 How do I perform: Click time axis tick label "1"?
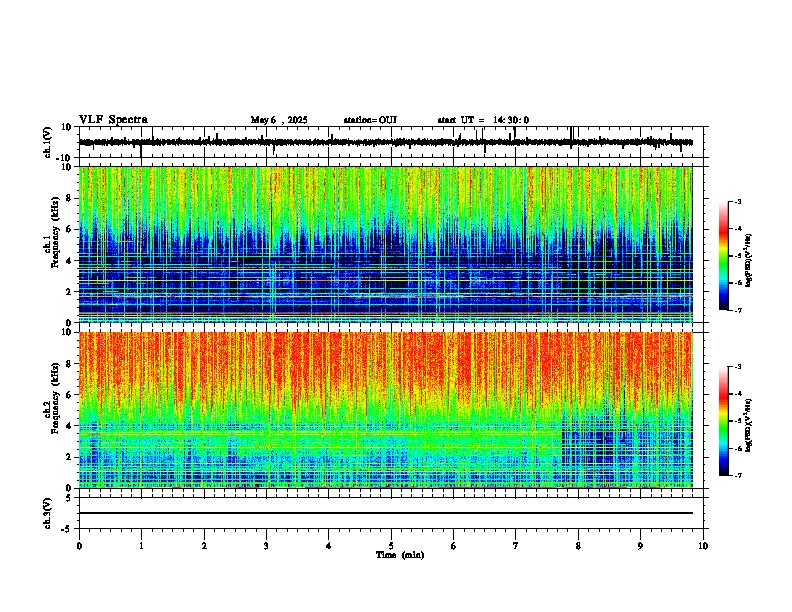pos(141,546)
